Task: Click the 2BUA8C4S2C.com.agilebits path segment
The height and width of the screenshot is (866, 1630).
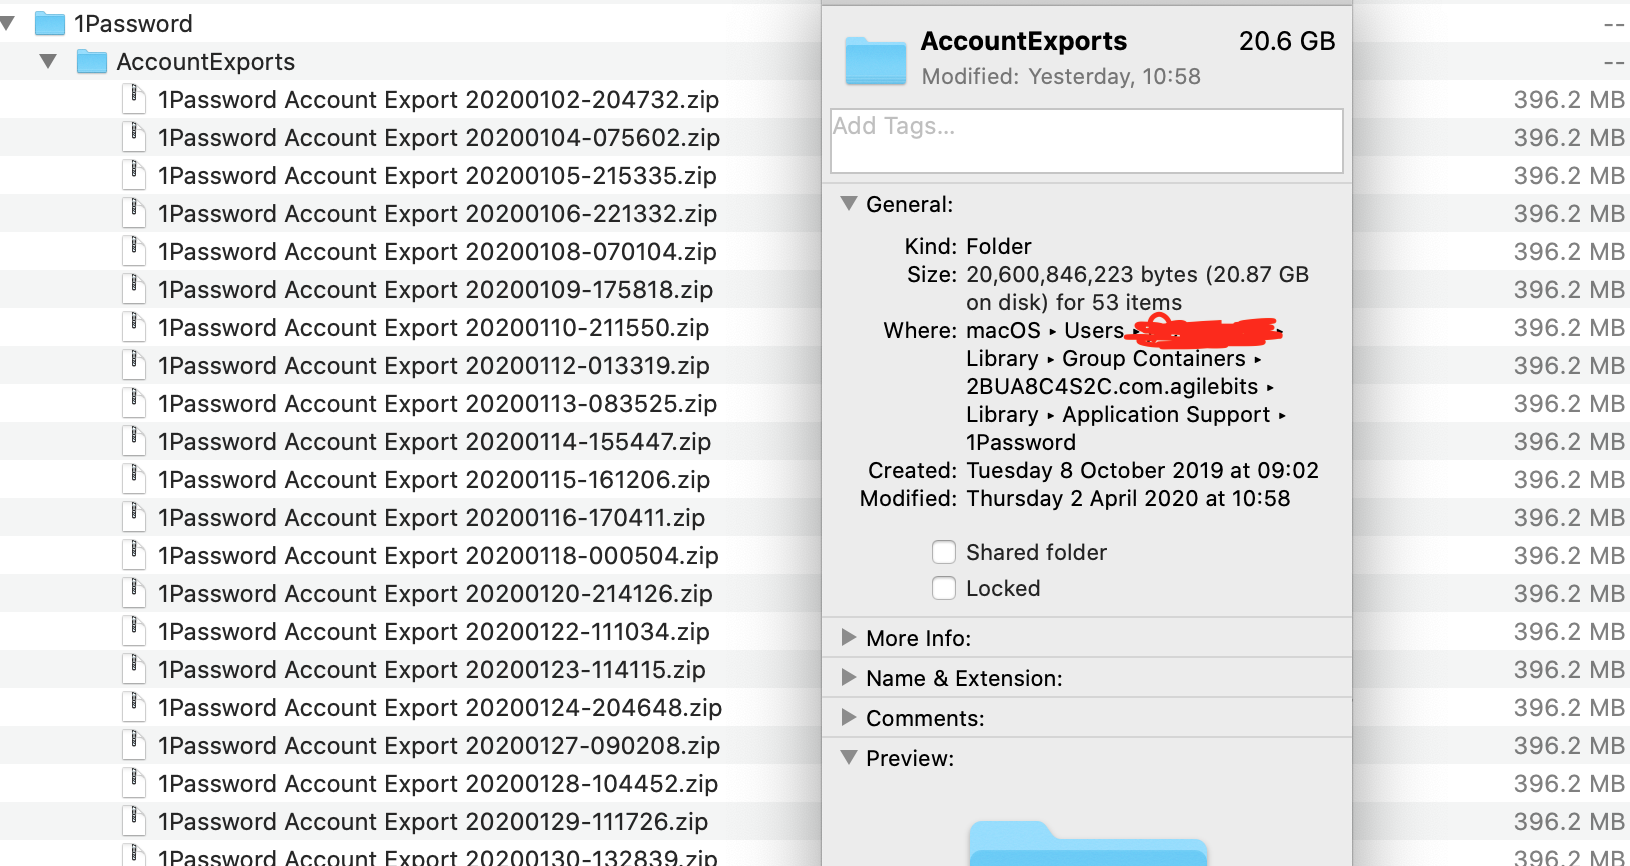Action: click(x=1112, y=386)
